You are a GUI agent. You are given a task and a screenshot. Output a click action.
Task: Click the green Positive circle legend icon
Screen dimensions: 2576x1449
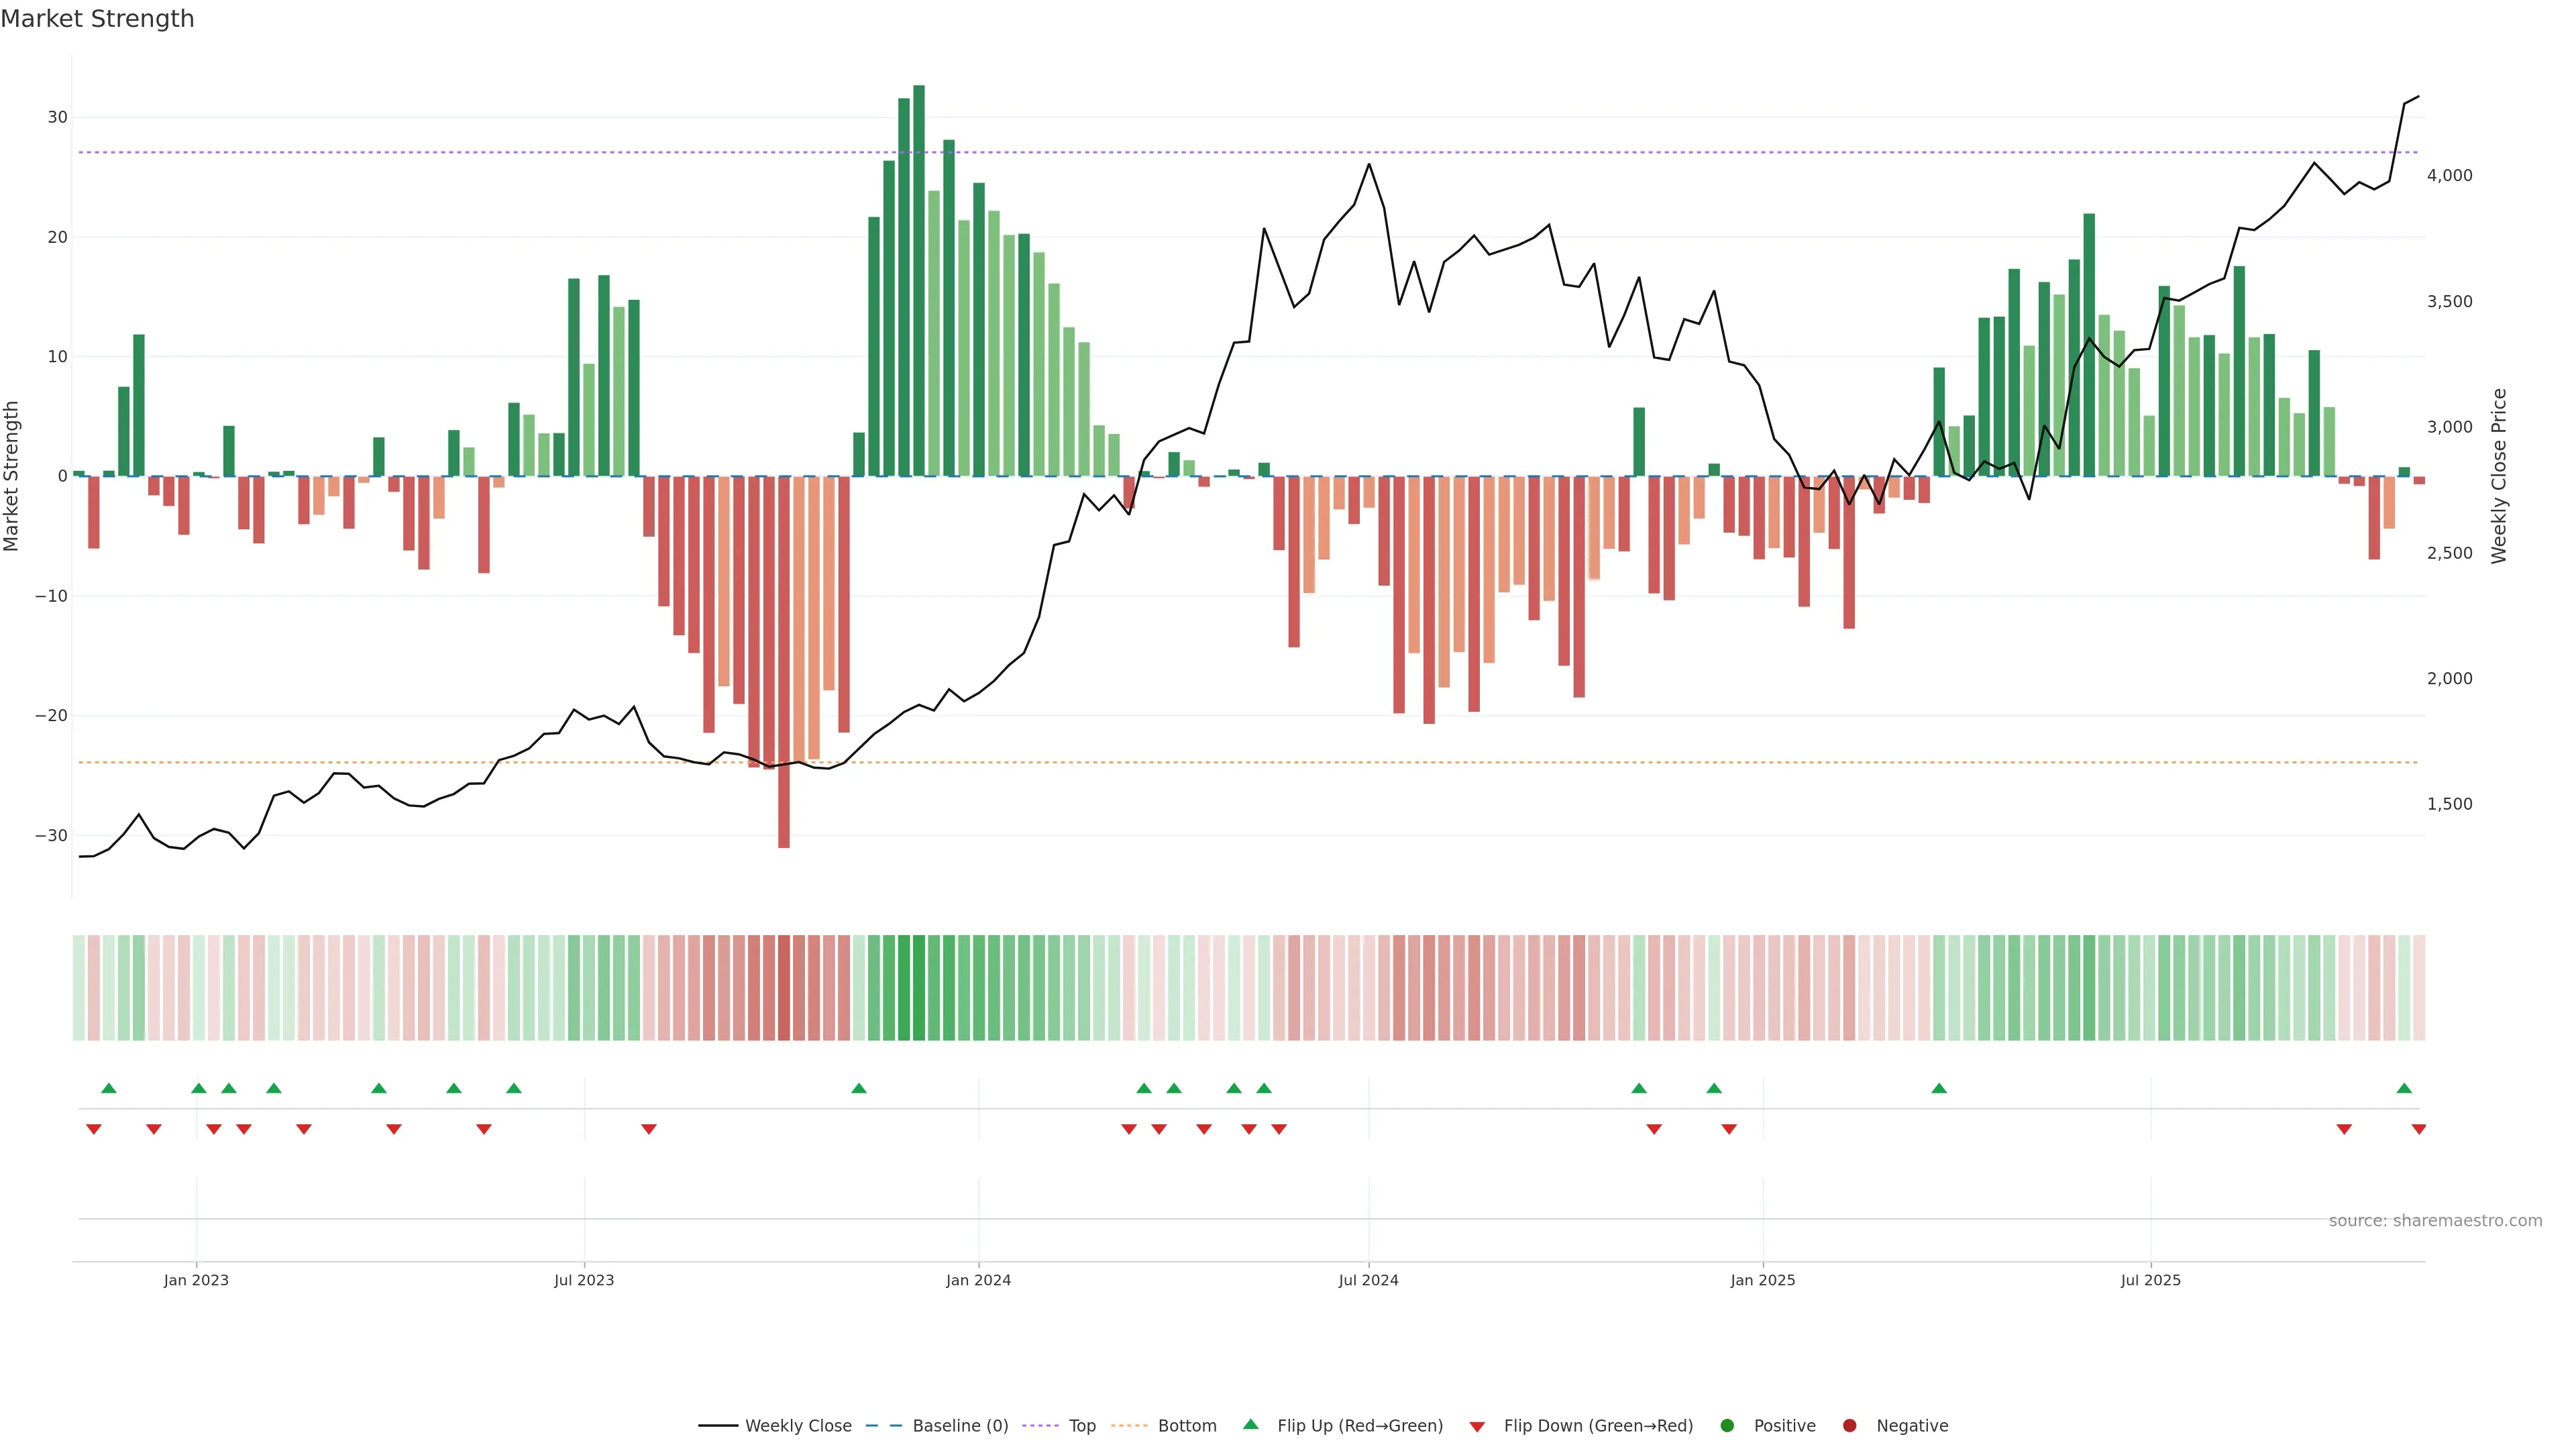pyautogui.click(x=1727, y=1426)
